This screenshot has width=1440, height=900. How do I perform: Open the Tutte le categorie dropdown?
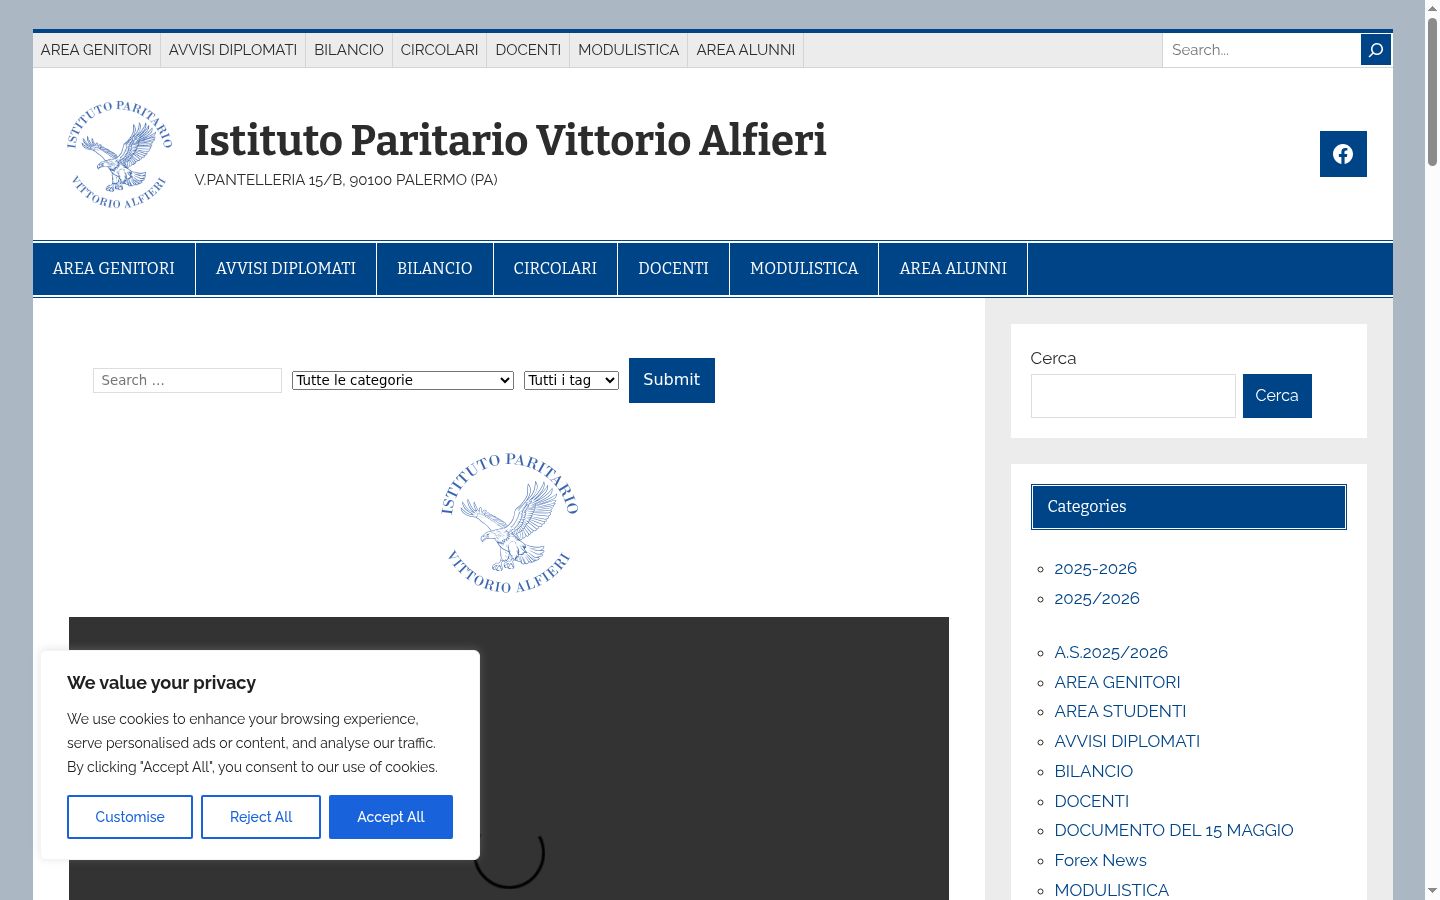pos(403,380)
